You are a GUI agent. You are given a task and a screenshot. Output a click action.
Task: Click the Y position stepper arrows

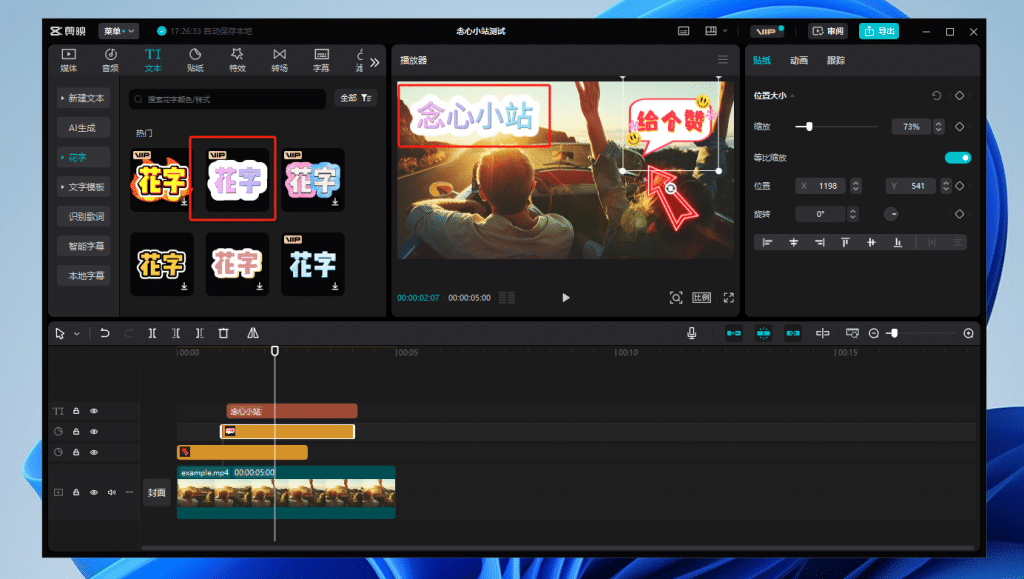(946, 186)
